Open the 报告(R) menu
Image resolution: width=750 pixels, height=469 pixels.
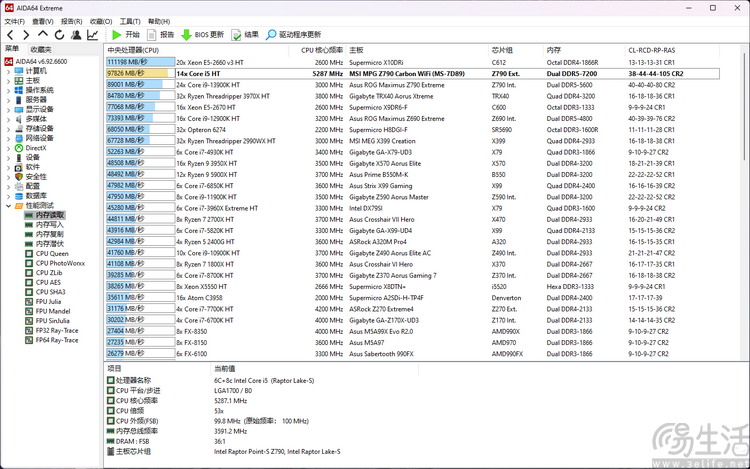[x=71, y=22]
